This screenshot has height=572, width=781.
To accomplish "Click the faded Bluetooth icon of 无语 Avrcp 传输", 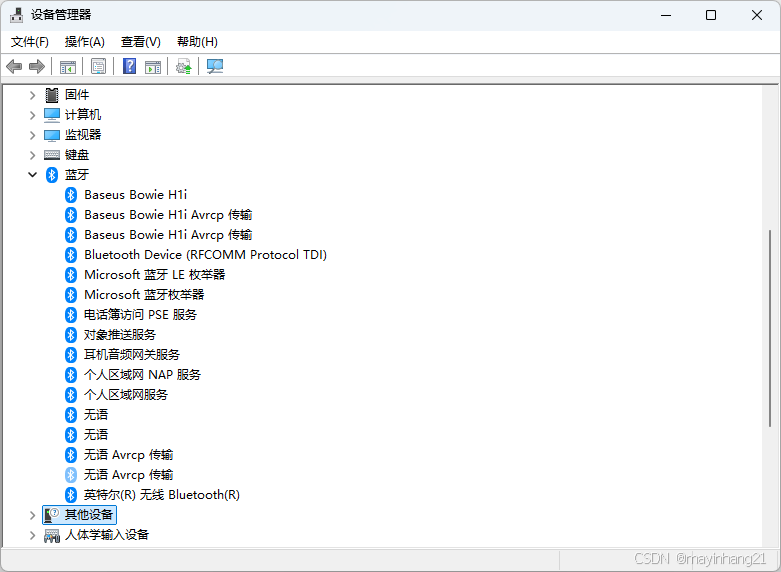I will pyautogui.click(x=71, y=475).
